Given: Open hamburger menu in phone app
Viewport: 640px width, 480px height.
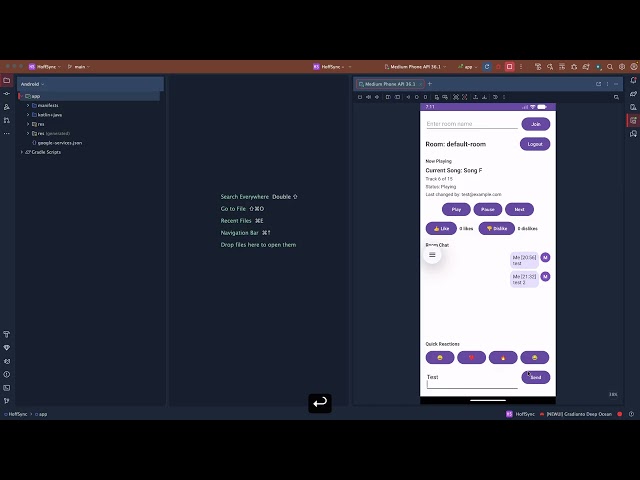Looking at the screenshot, I should point(432,255).
